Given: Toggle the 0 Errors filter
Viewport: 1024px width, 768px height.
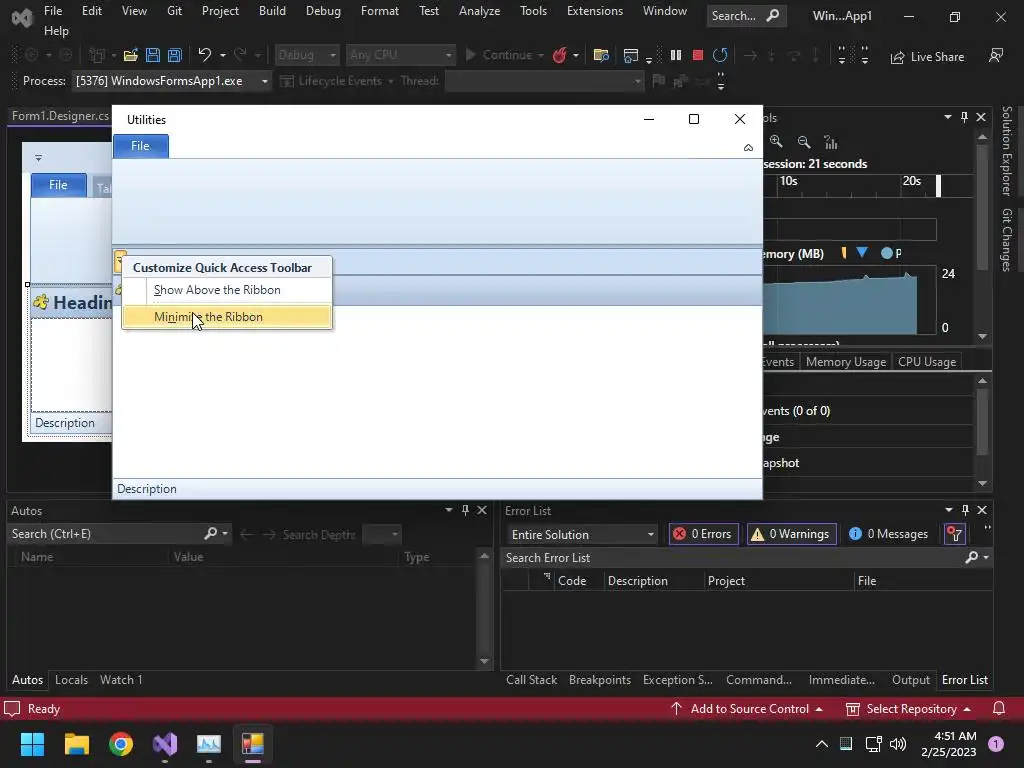Looking at the screenshot, I should [x=704, y=534].
